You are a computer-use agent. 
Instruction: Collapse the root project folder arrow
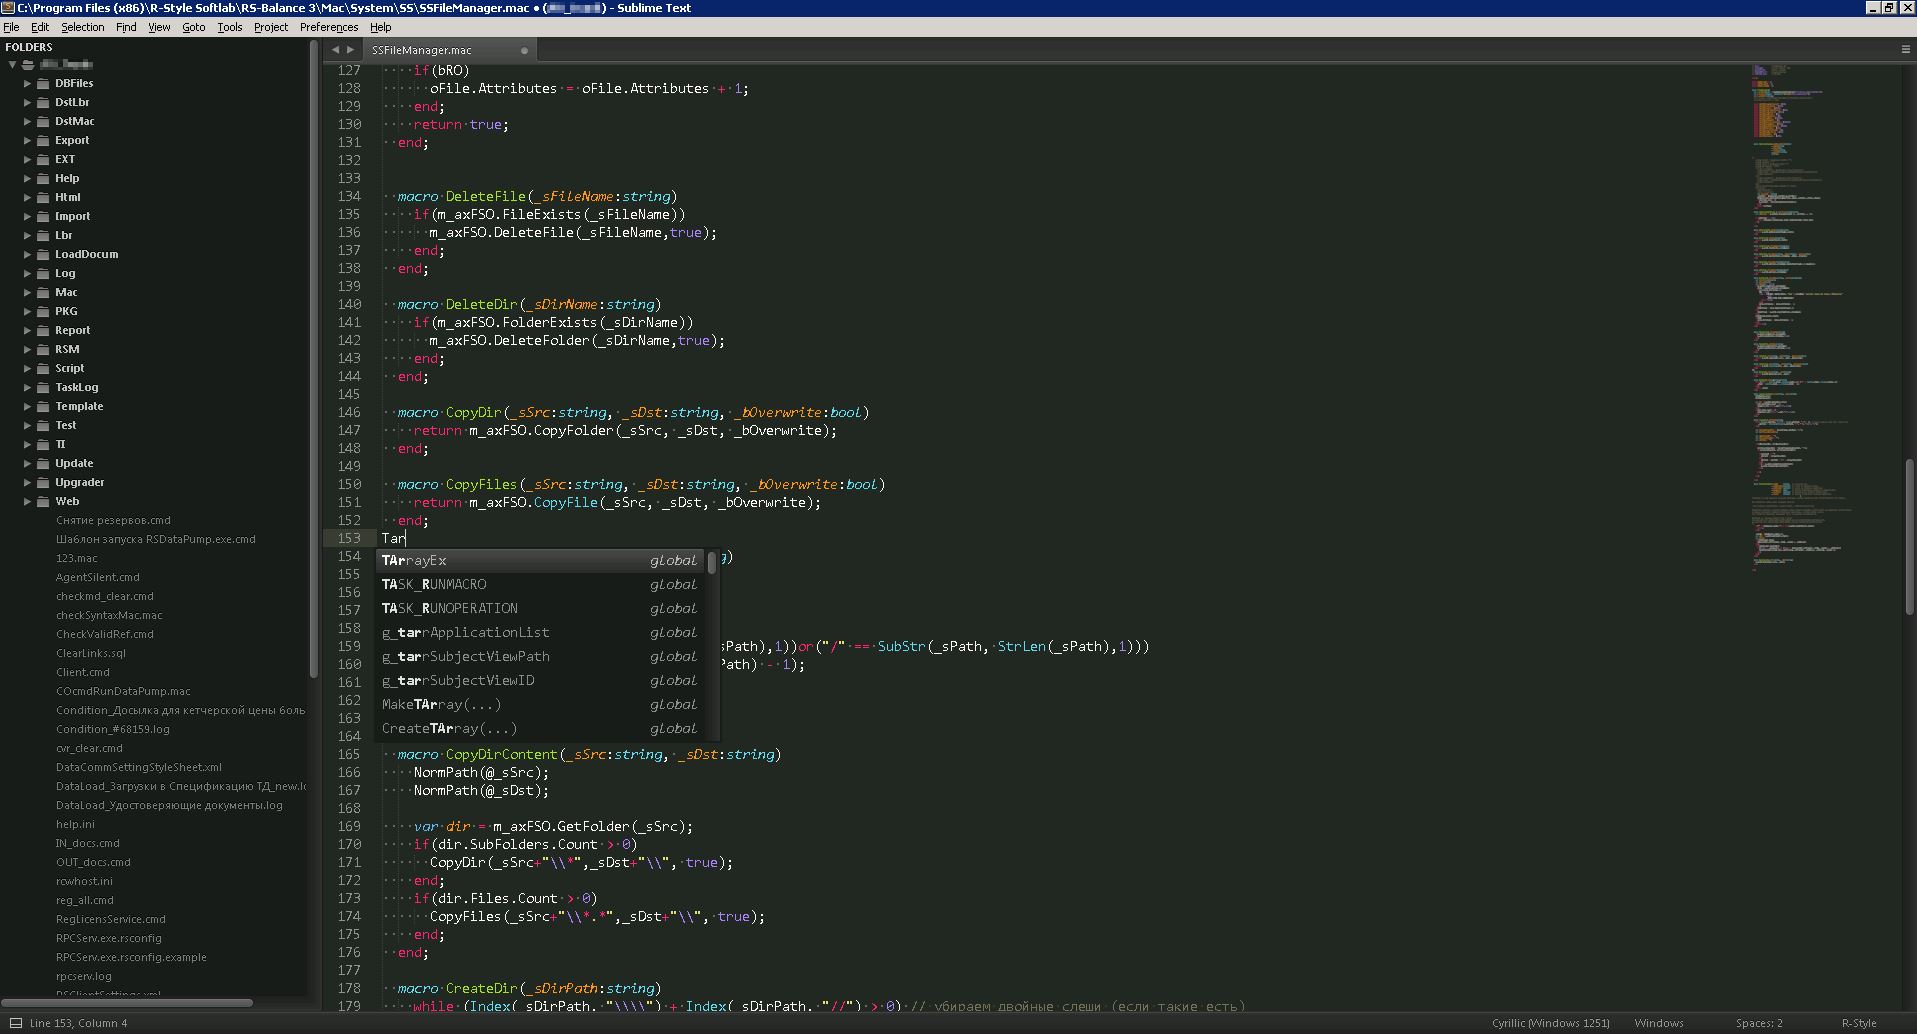click(13, 65)
